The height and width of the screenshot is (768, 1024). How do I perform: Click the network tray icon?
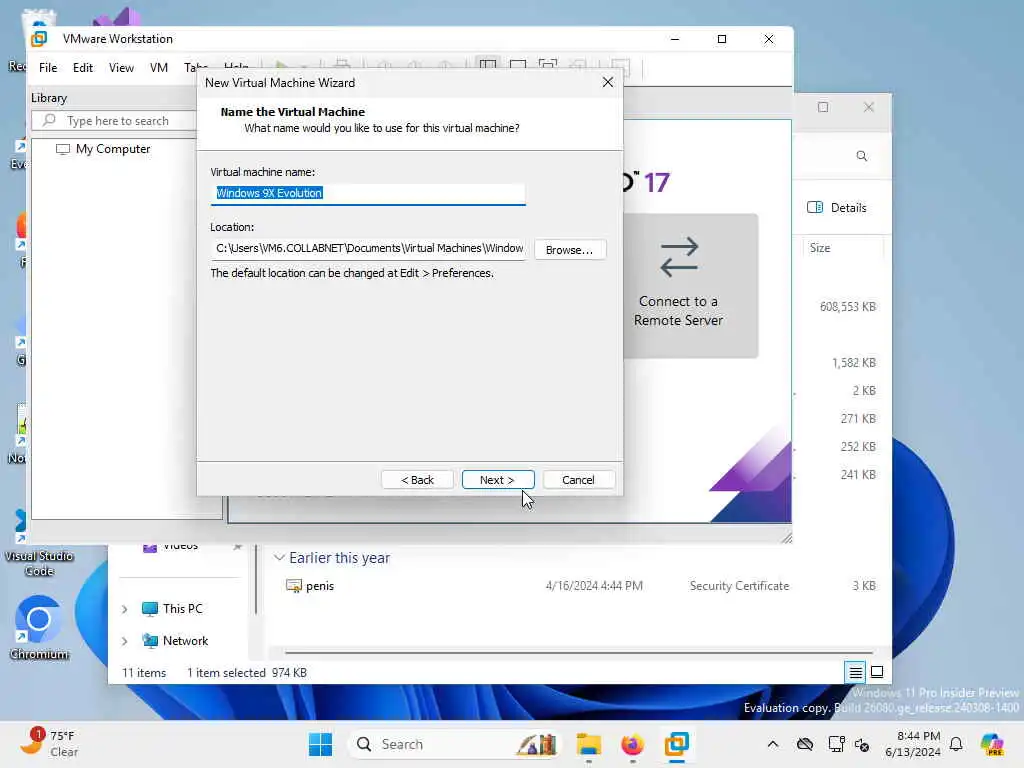[836, 744]
